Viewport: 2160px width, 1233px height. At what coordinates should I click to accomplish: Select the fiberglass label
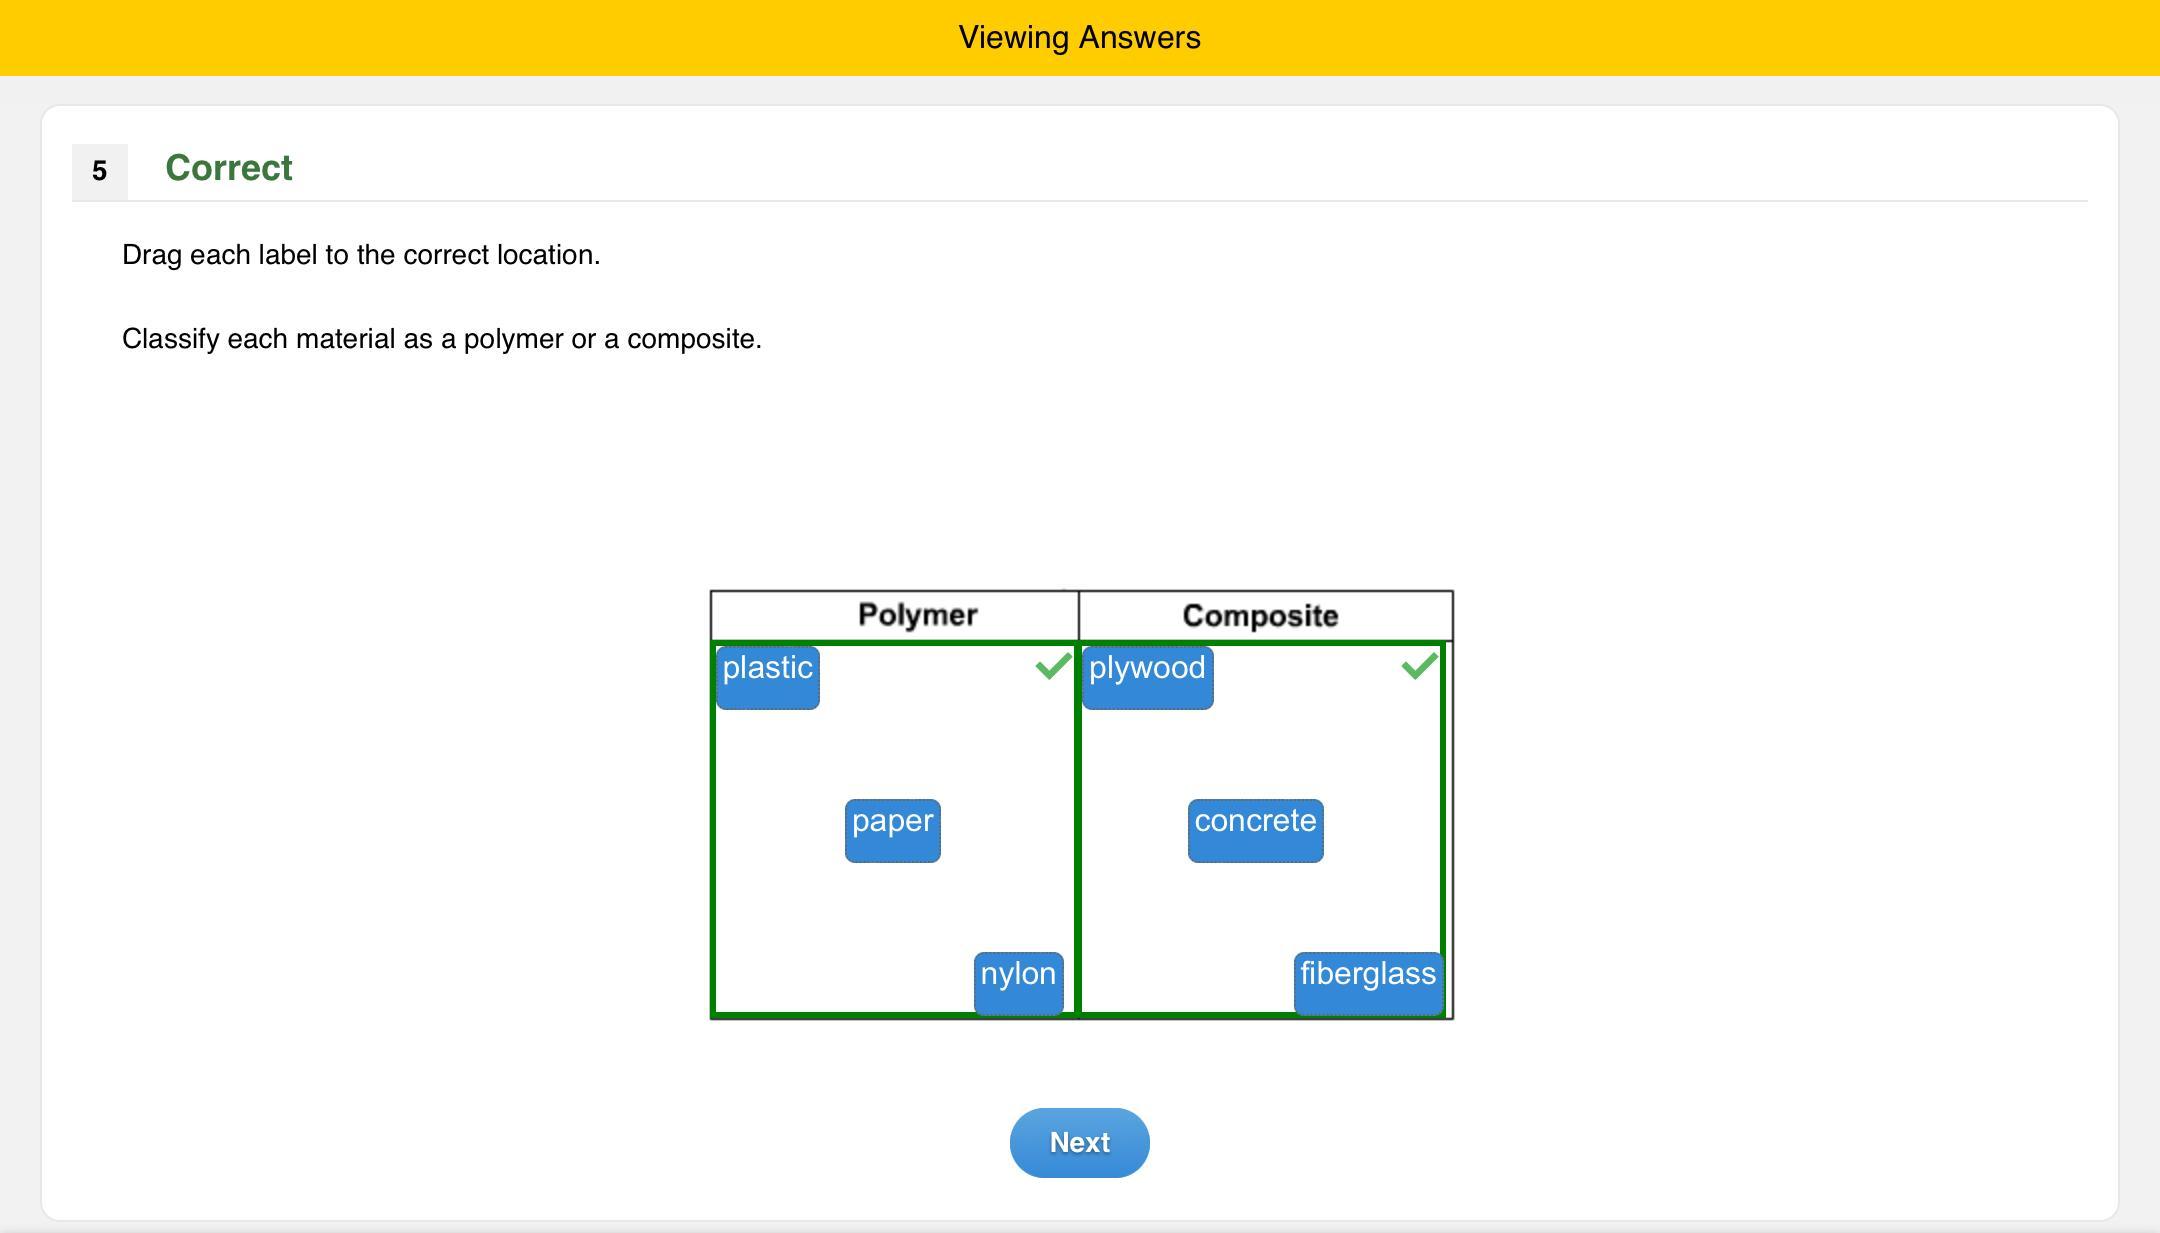[x=1368, y=983]
